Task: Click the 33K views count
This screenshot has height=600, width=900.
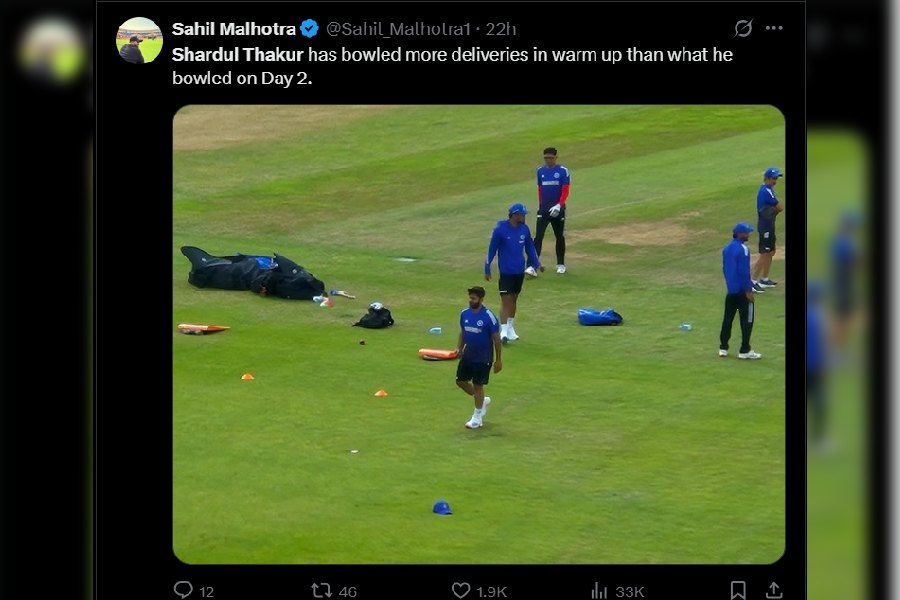Action: (x=630, y=591)
